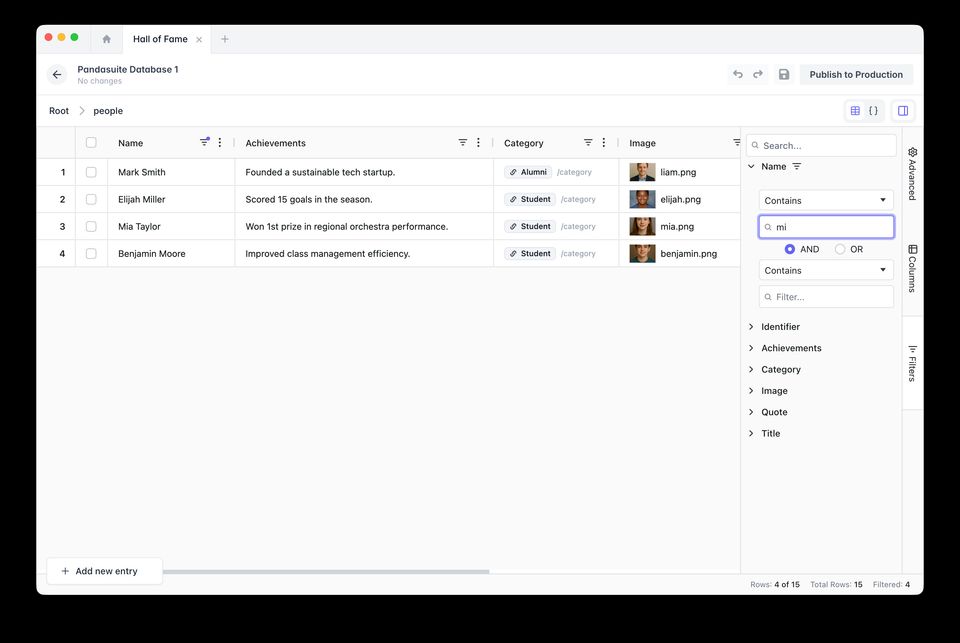960x643 pixels.
Task: Click filter panel Search field
Action: pos(821,146)
